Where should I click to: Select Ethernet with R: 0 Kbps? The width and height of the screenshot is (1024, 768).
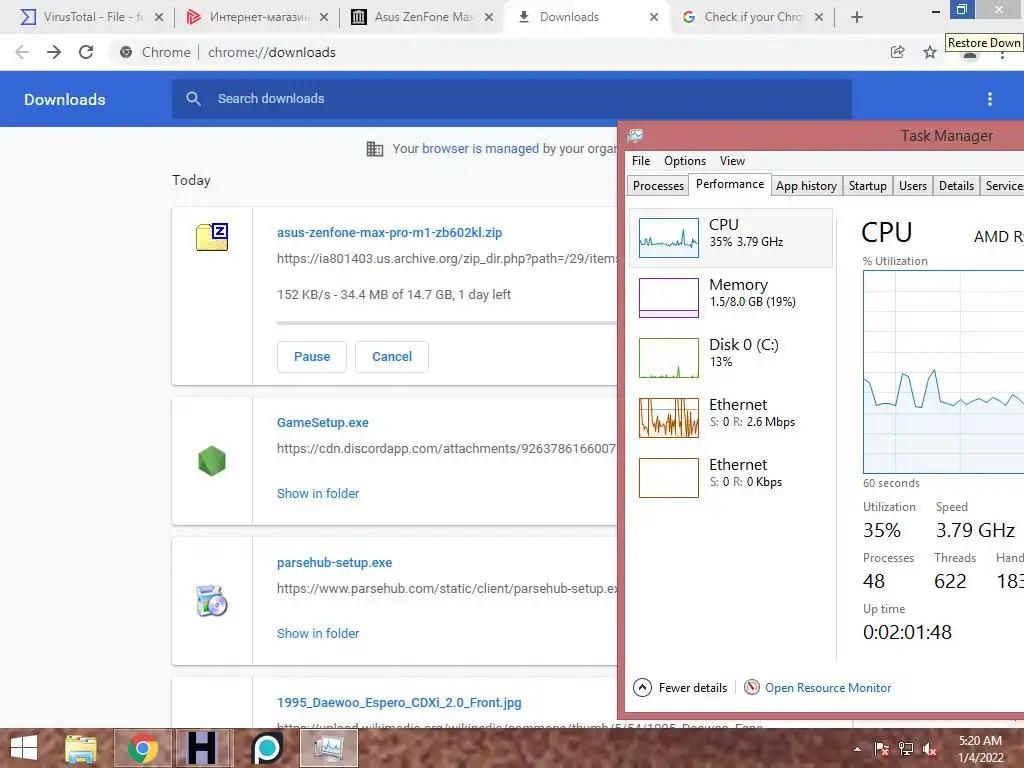coord(731,478)
